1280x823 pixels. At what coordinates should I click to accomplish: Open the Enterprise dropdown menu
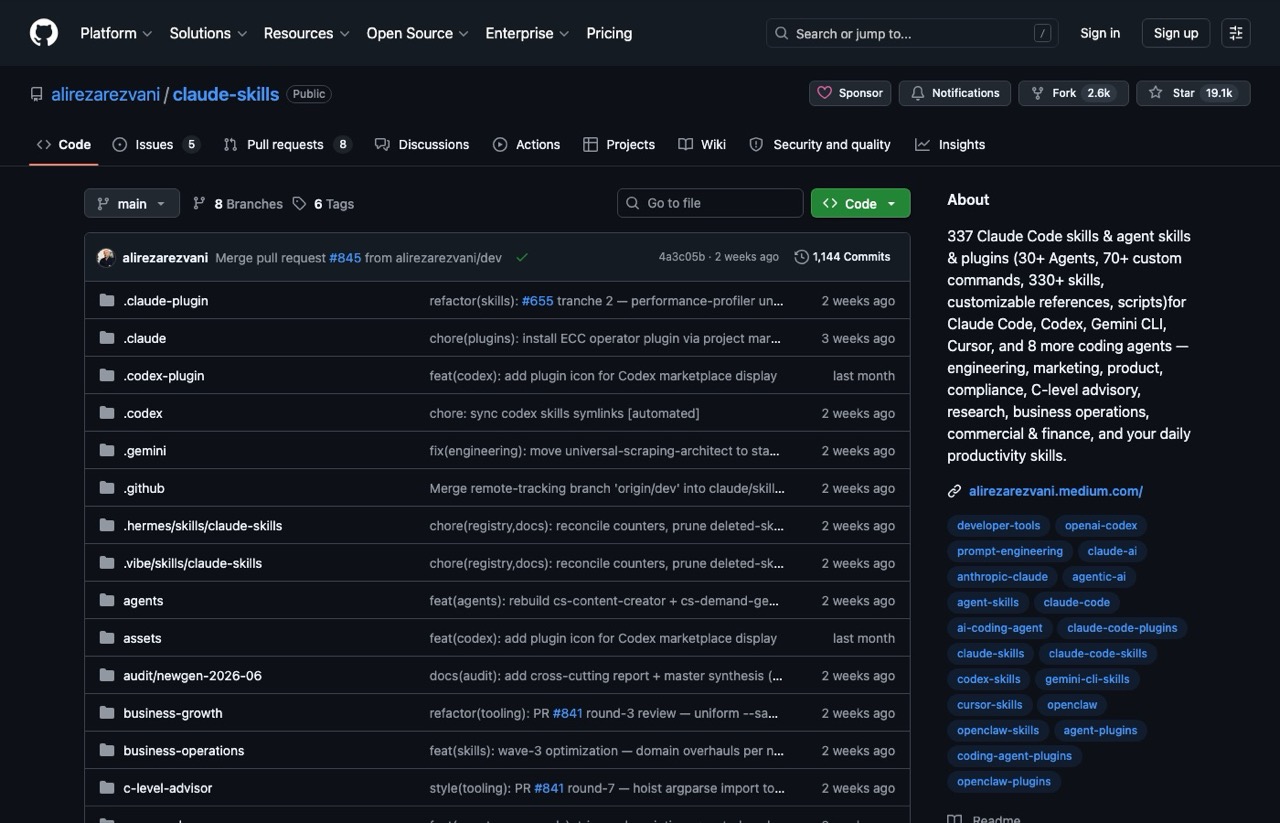[x=527, y=33]
